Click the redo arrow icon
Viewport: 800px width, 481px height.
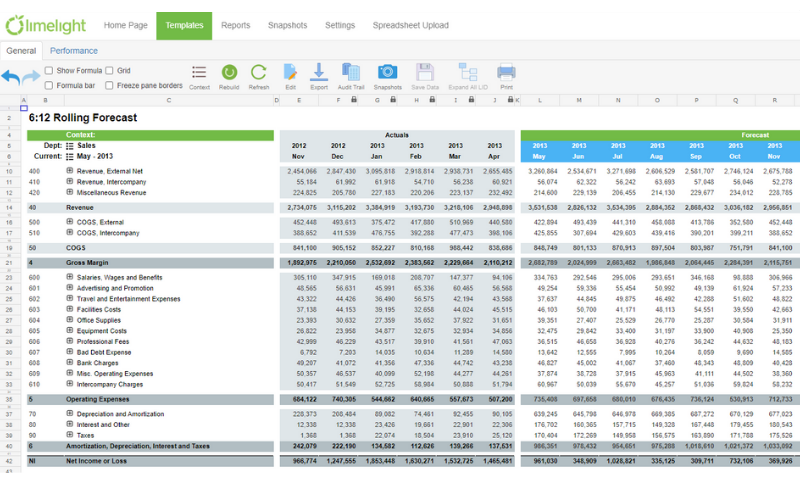click(x=31, y=77)
